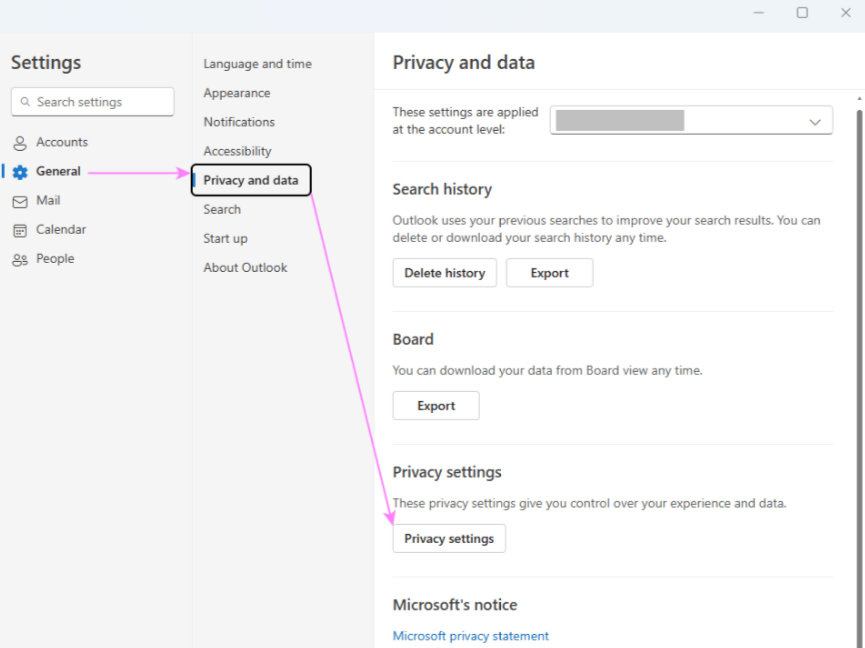Screen dimensions: 865x648
Task: Open Language and time settings
Action: click(258, 64)
